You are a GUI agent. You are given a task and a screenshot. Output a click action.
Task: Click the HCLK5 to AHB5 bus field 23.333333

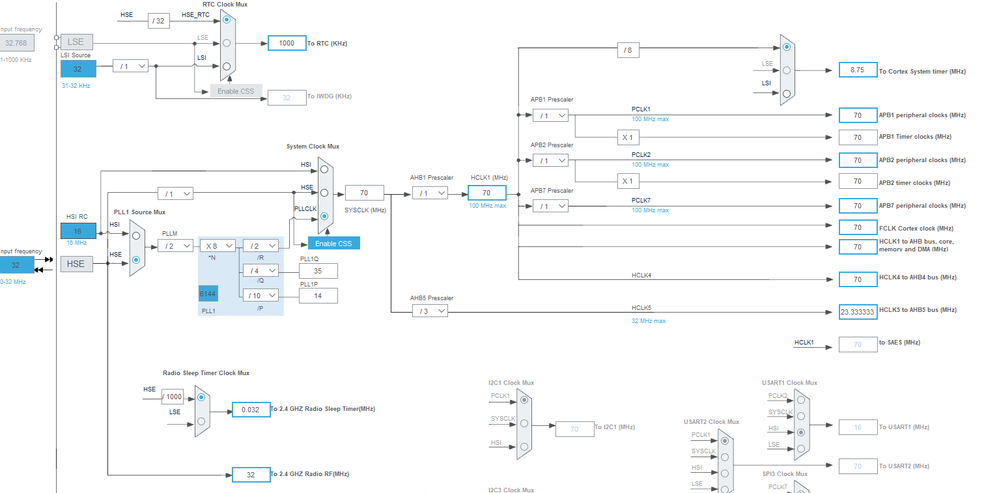click(858, 312)
